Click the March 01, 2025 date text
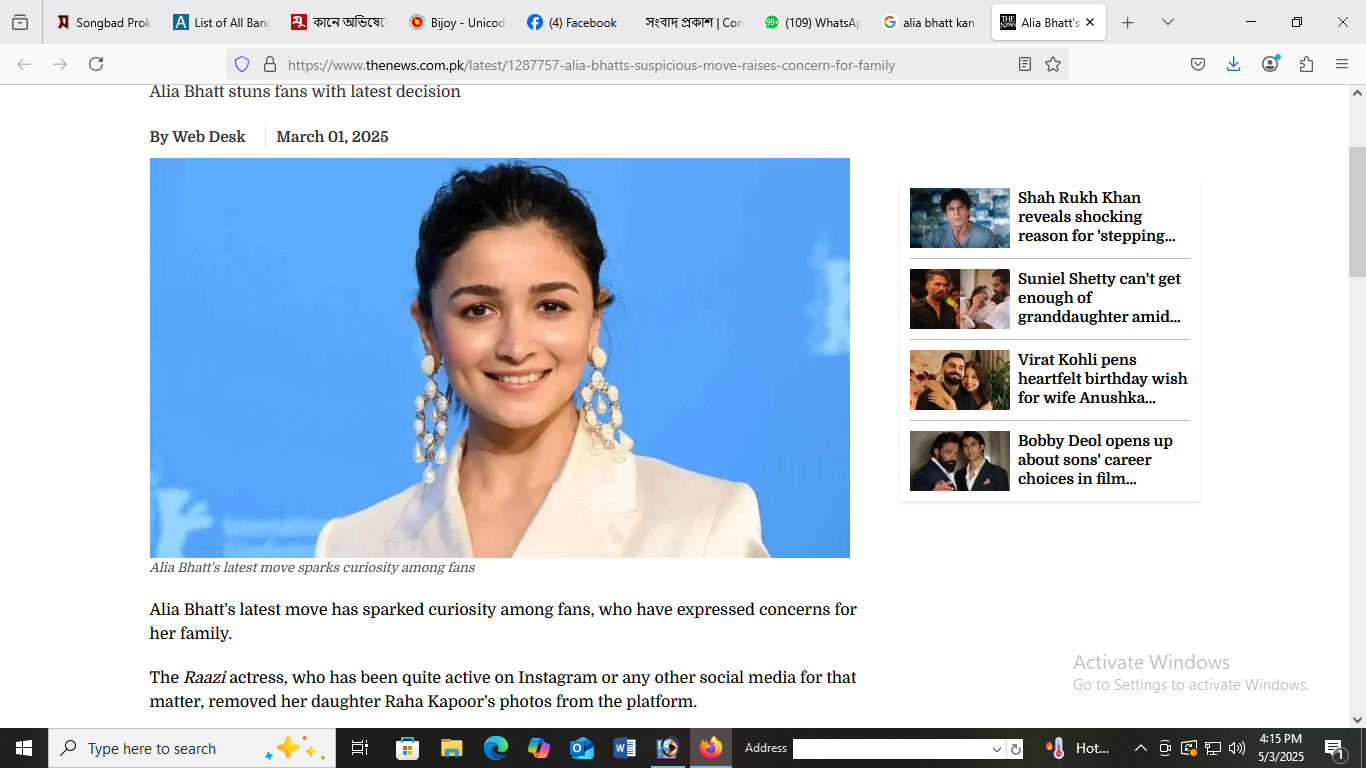Screen dimensions: 1366x768 pyautogui.click(x=332, y=137)
